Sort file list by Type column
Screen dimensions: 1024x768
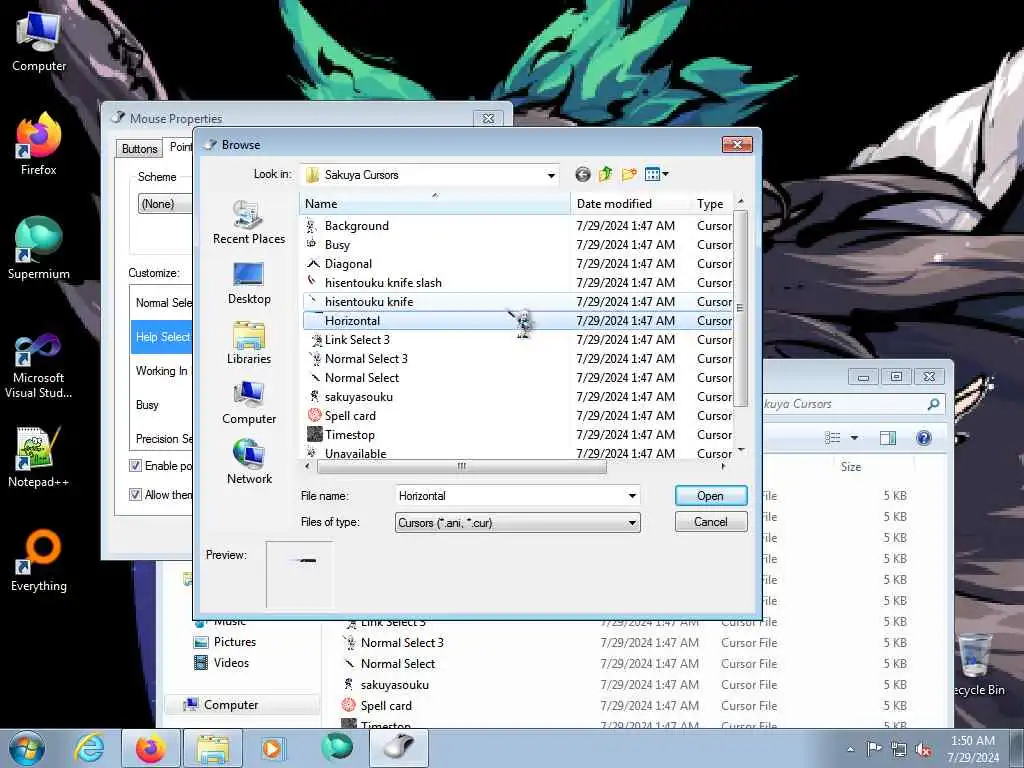(711, 204)
